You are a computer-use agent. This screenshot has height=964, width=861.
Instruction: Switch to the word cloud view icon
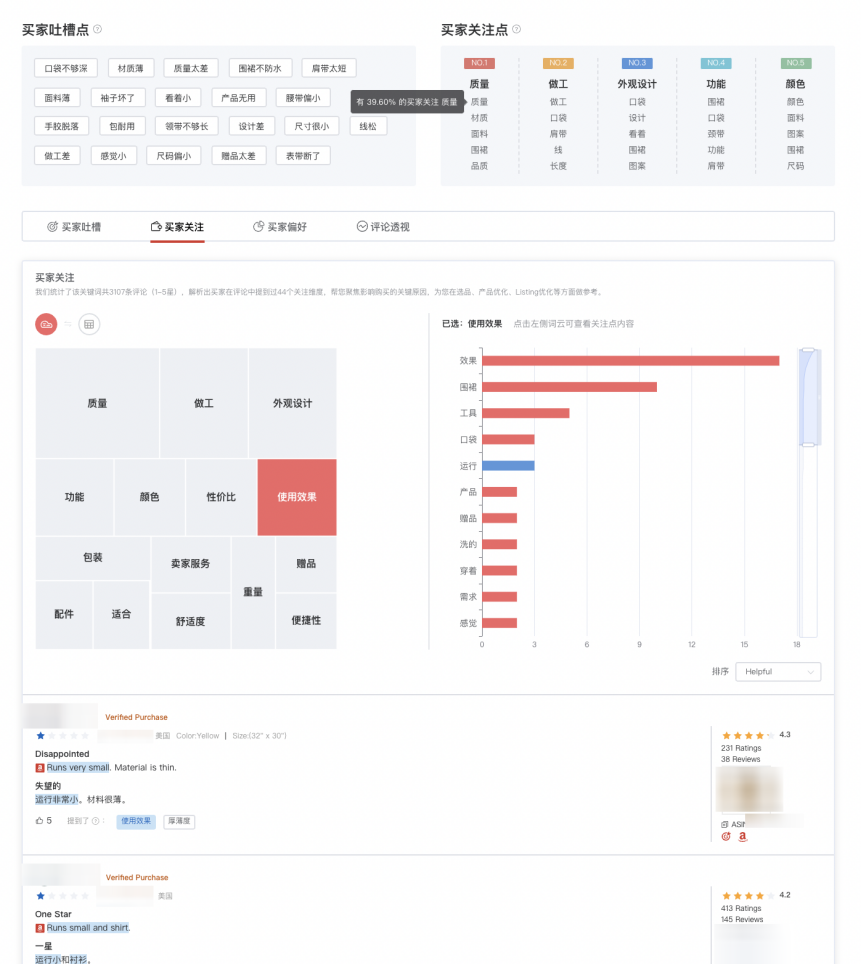pos(46,324)
